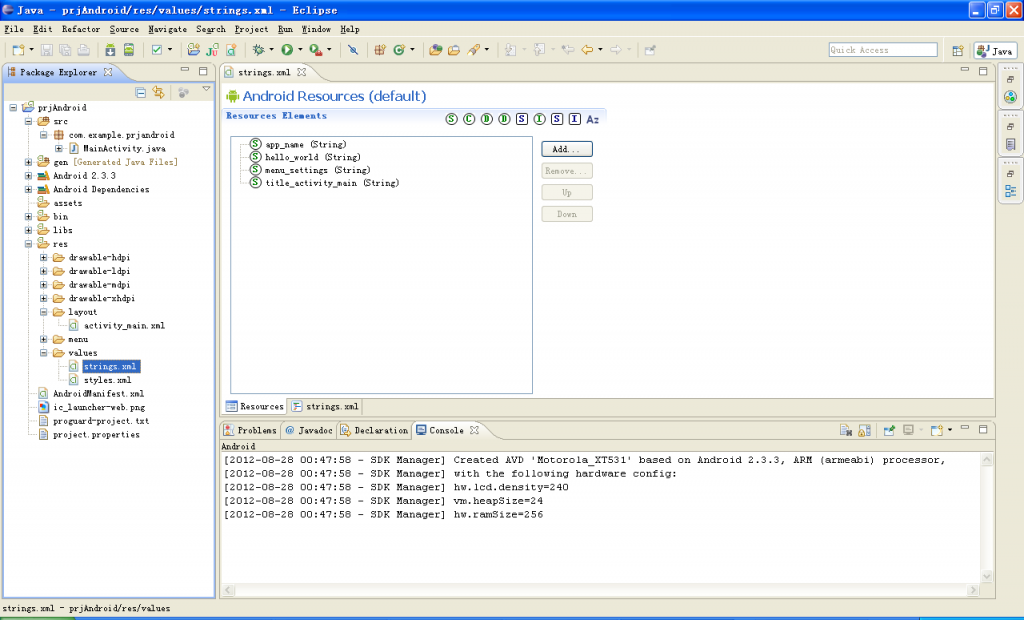
Task: Click Link with Editor in Package Explorer
Action: pos(158,93)
